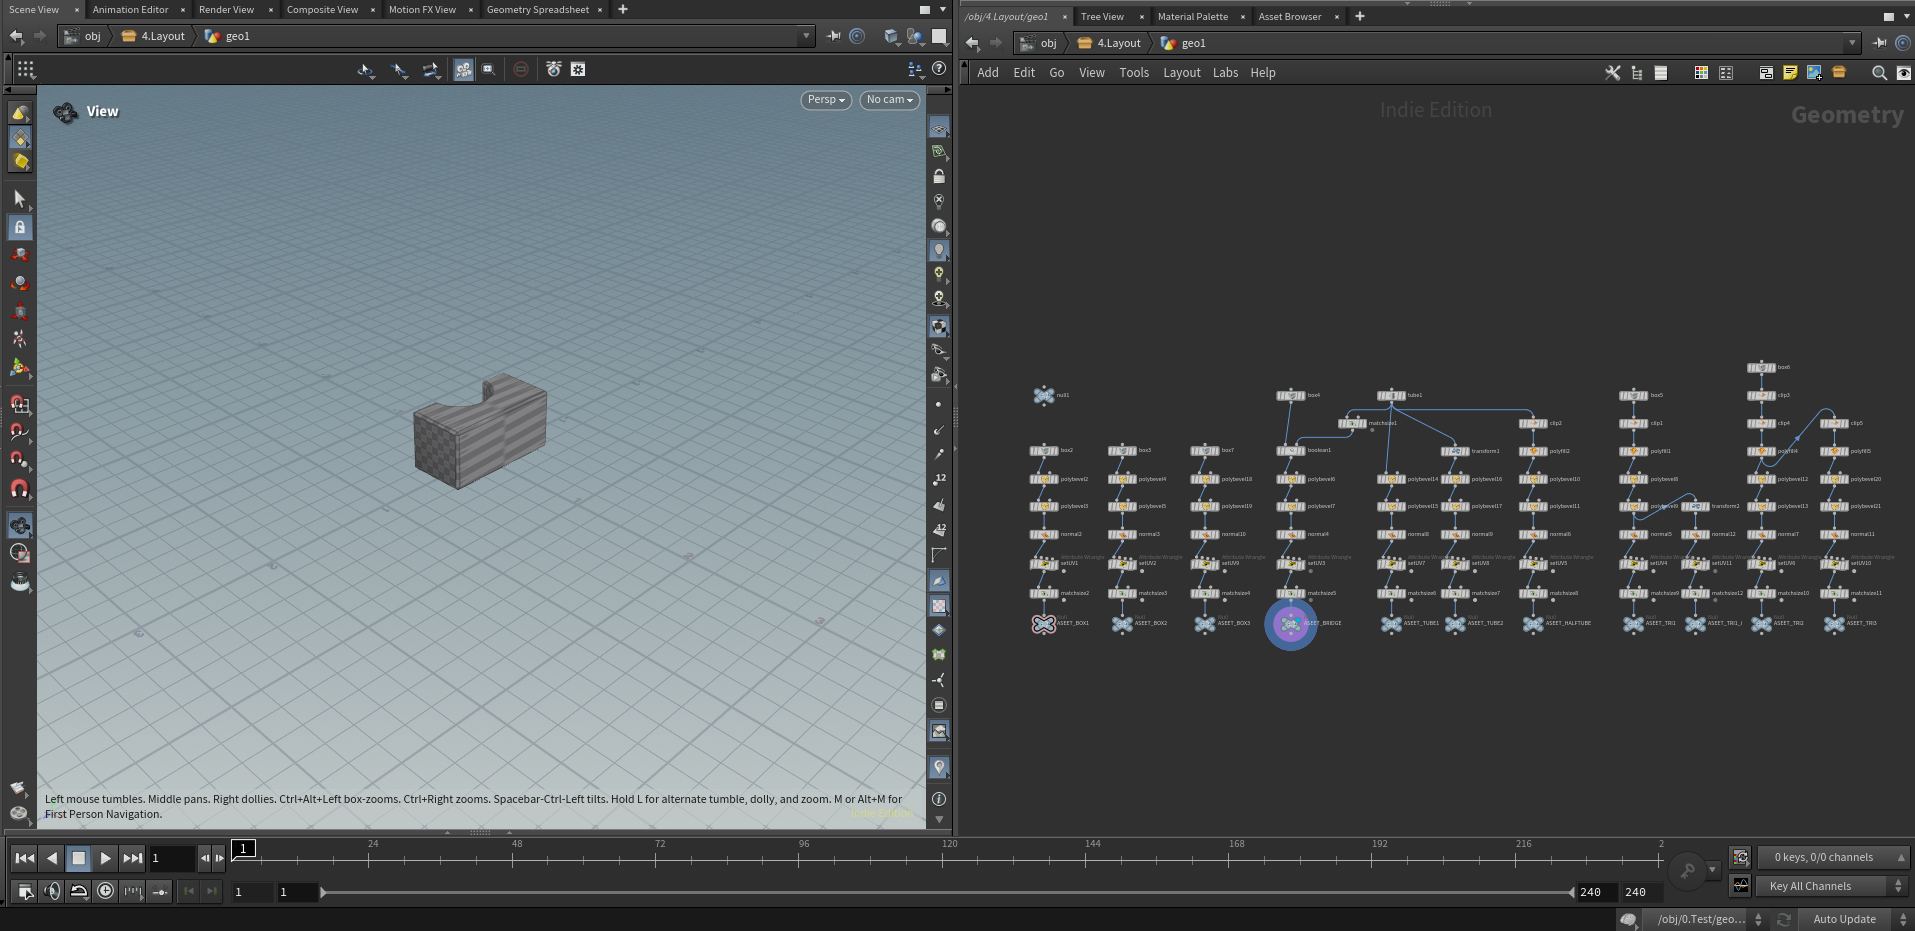
Task: Click the display options info icon
Action: tap(938, 799)
